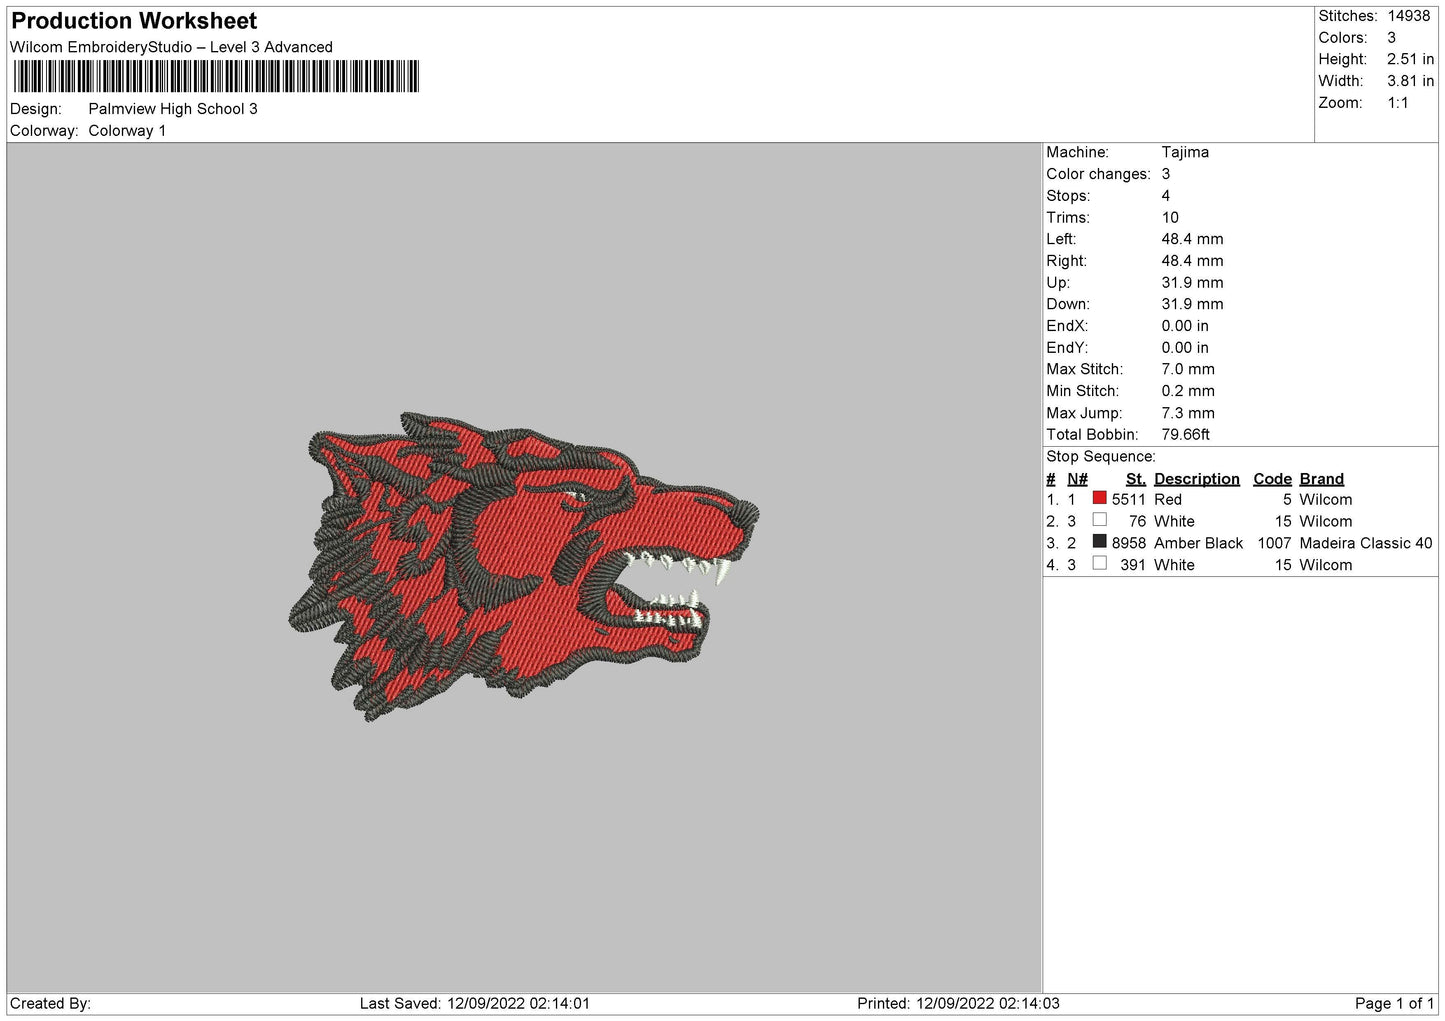Click design name 'Palmview High School 3'
Viewport: 1445px width, 1021px height.
pos(173,109)
